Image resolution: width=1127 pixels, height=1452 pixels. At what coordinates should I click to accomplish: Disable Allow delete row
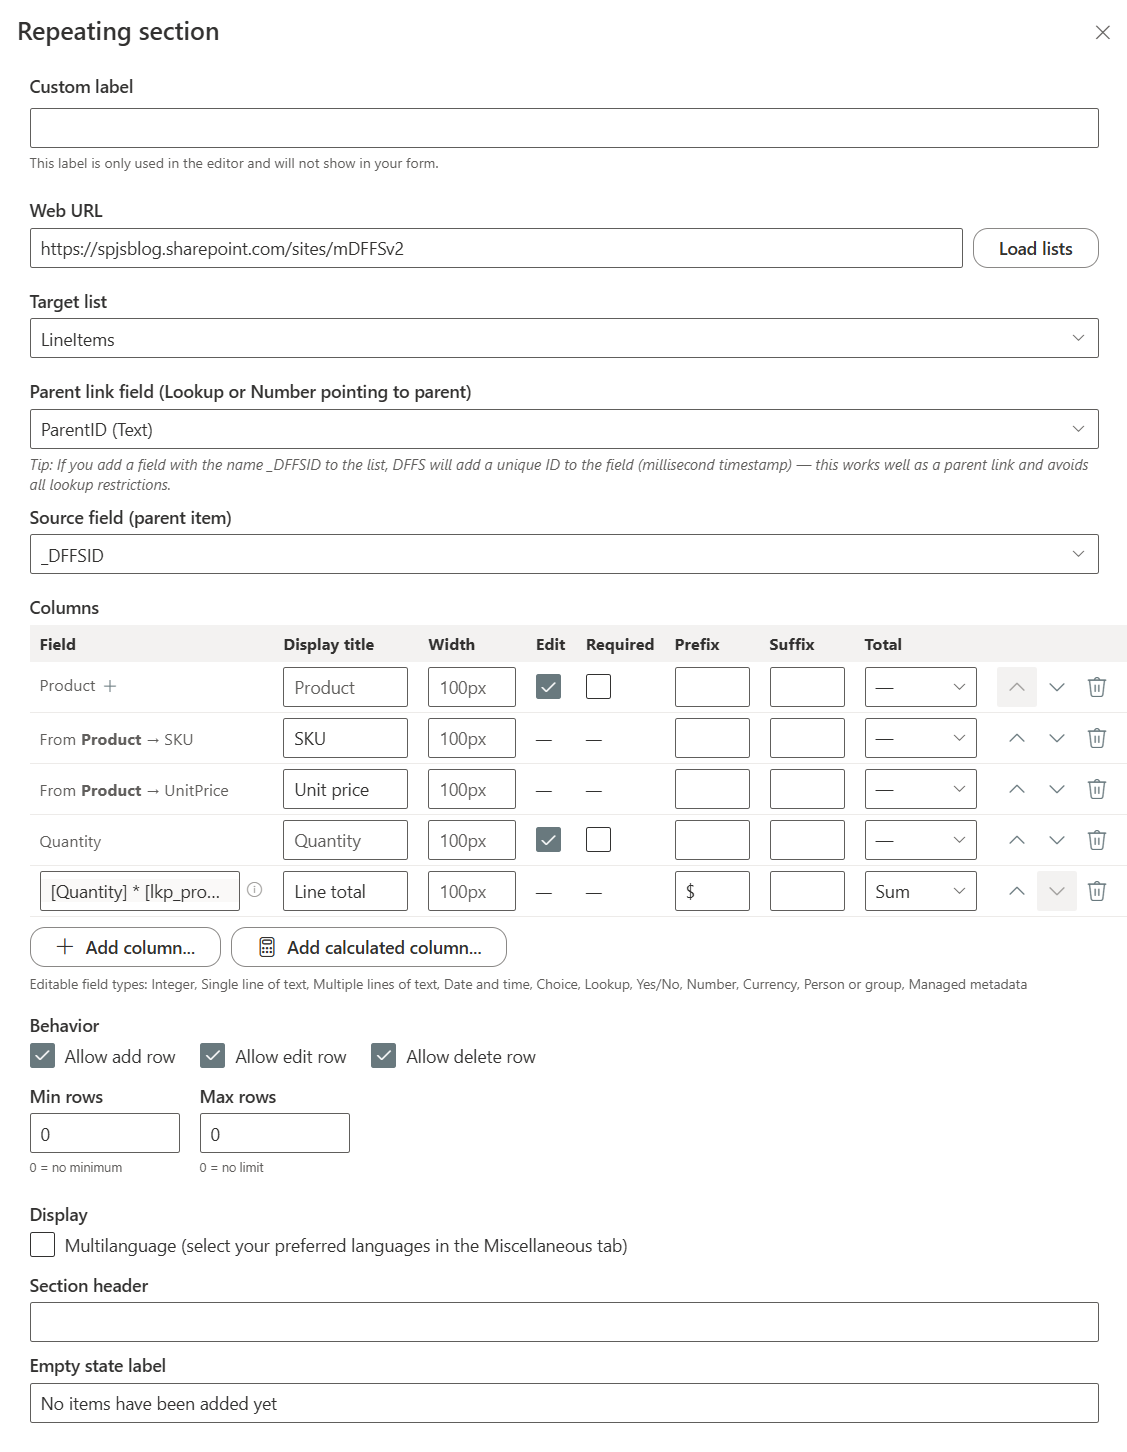384,1056
